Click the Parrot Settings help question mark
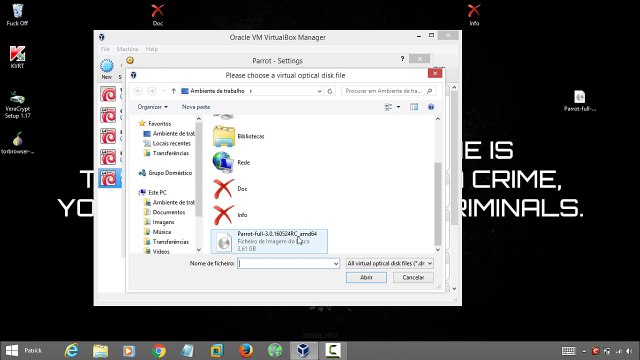 point(402,59)
